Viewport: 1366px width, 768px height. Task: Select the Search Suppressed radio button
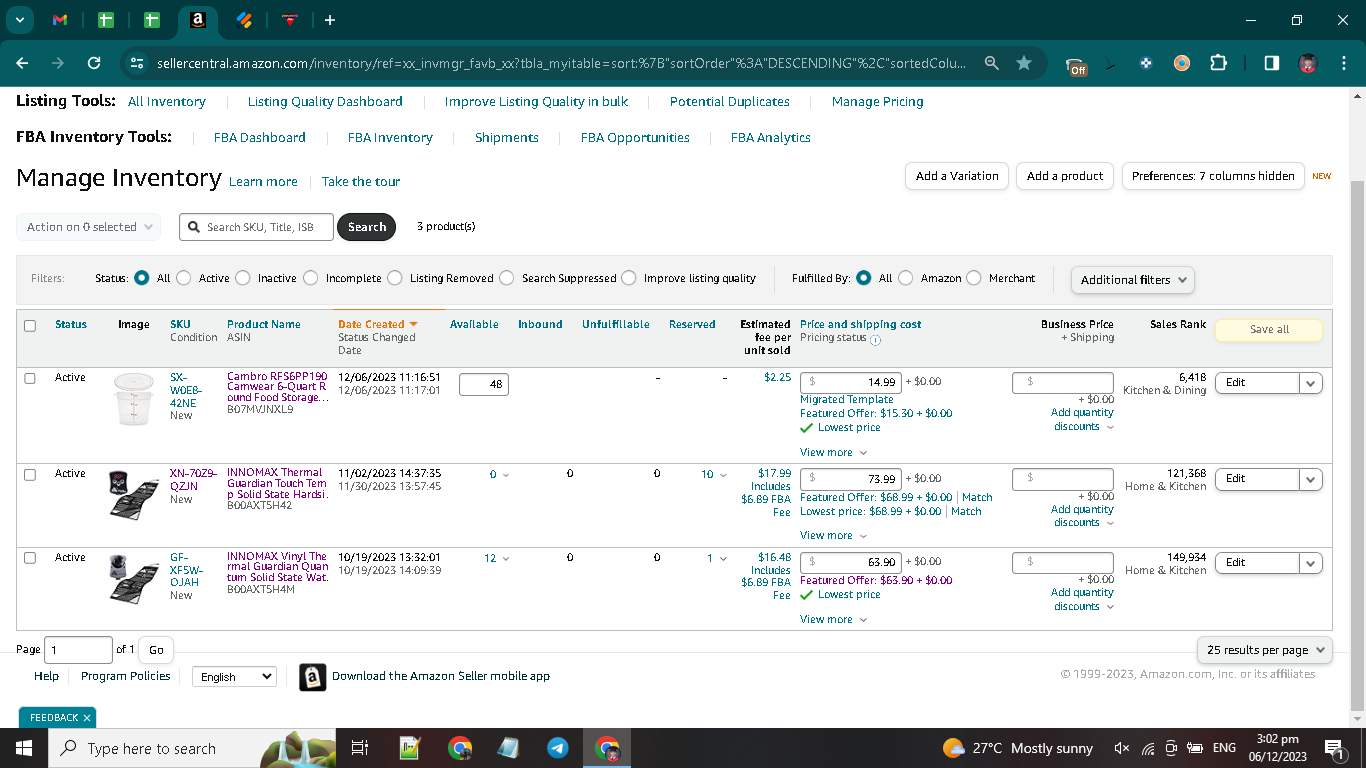pyautogui.click(x=507, y=278)
